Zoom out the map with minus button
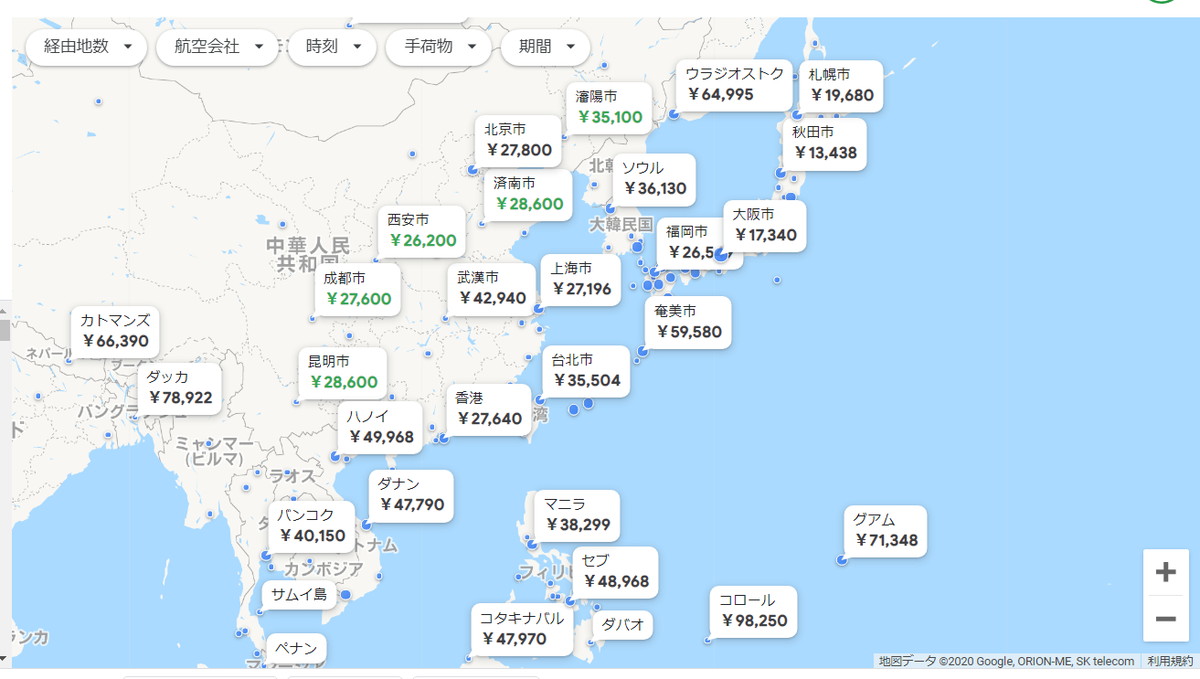The height and width of the screenshot is (679, 1200). click(x=1165, y=619)
